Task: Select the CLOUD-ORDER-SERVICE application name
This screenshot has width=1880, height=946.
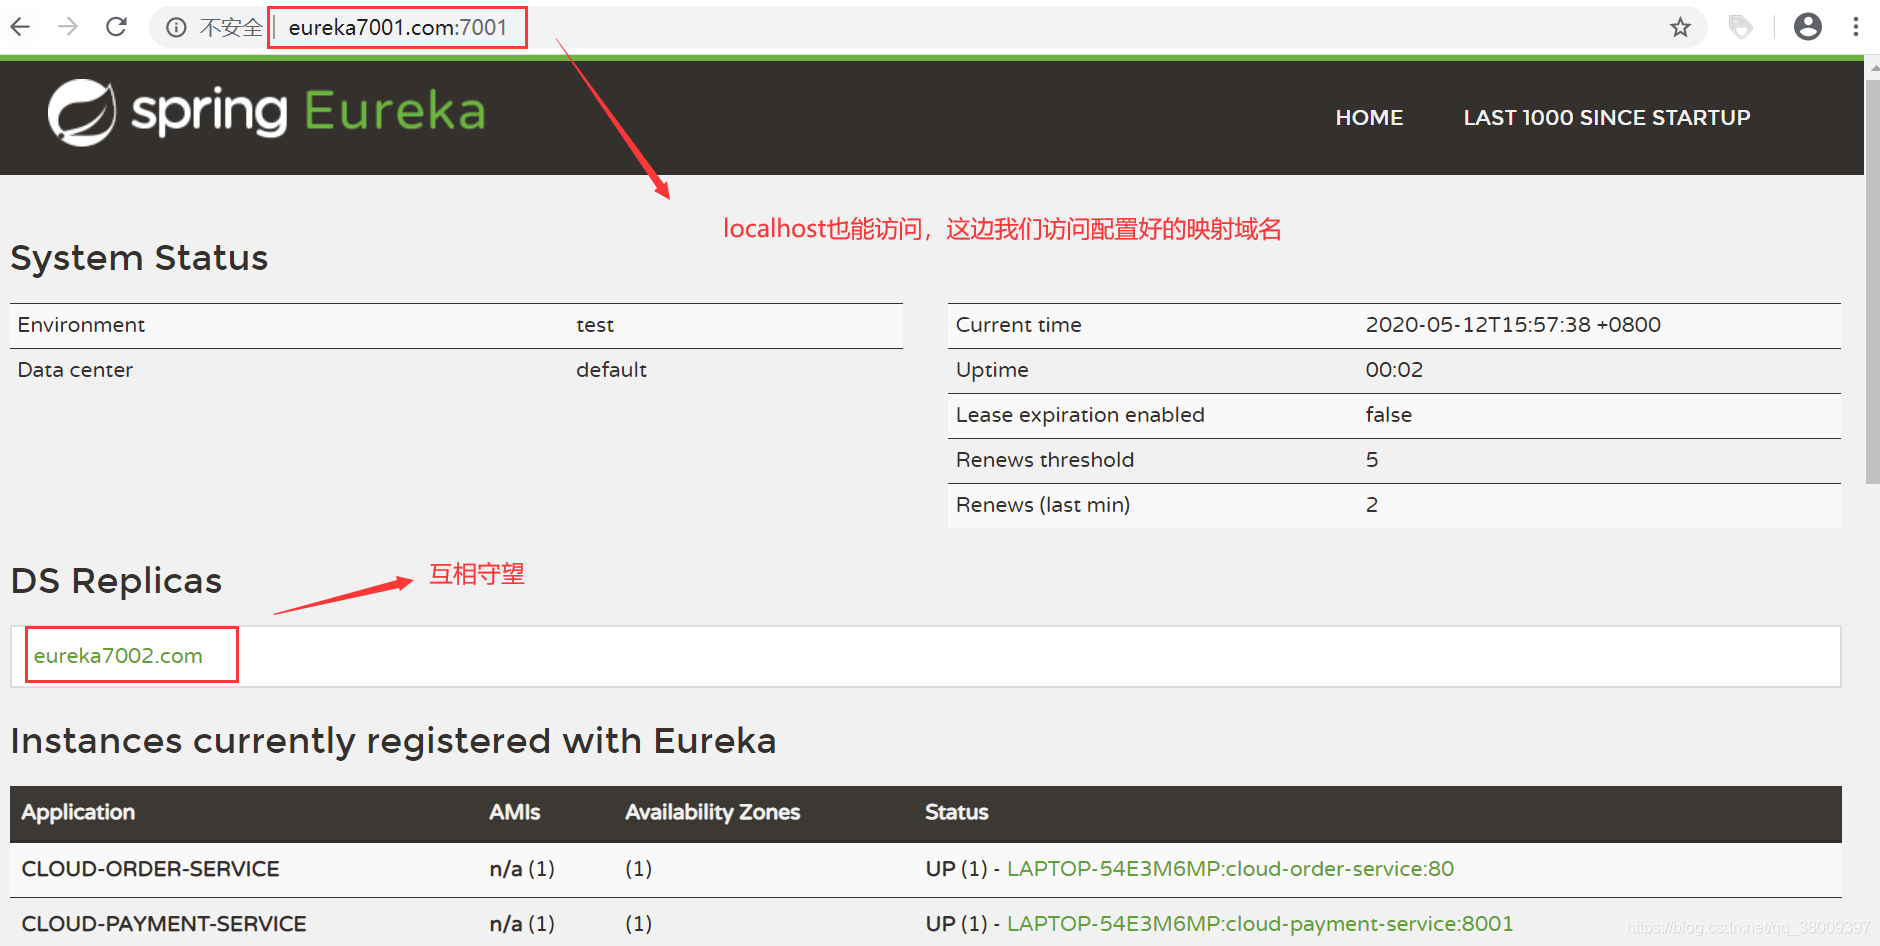Action: (x=150, y=869)
